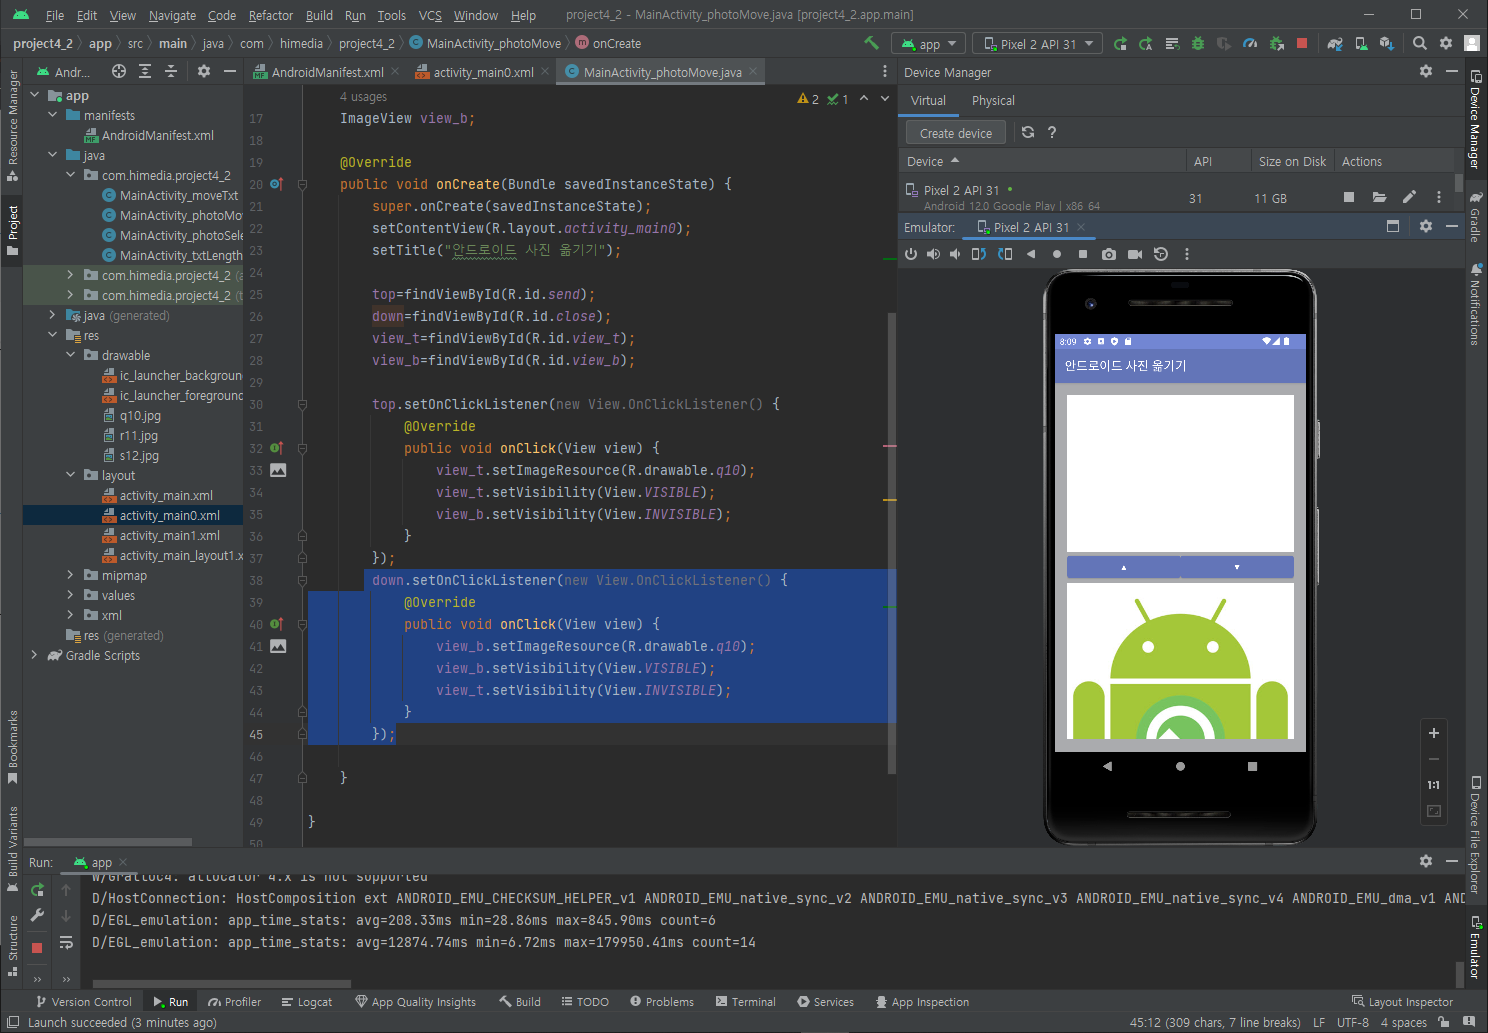The image size is (1488, 1033).
Task: Open the Terminal tool window
Action: click(746, 1002)
